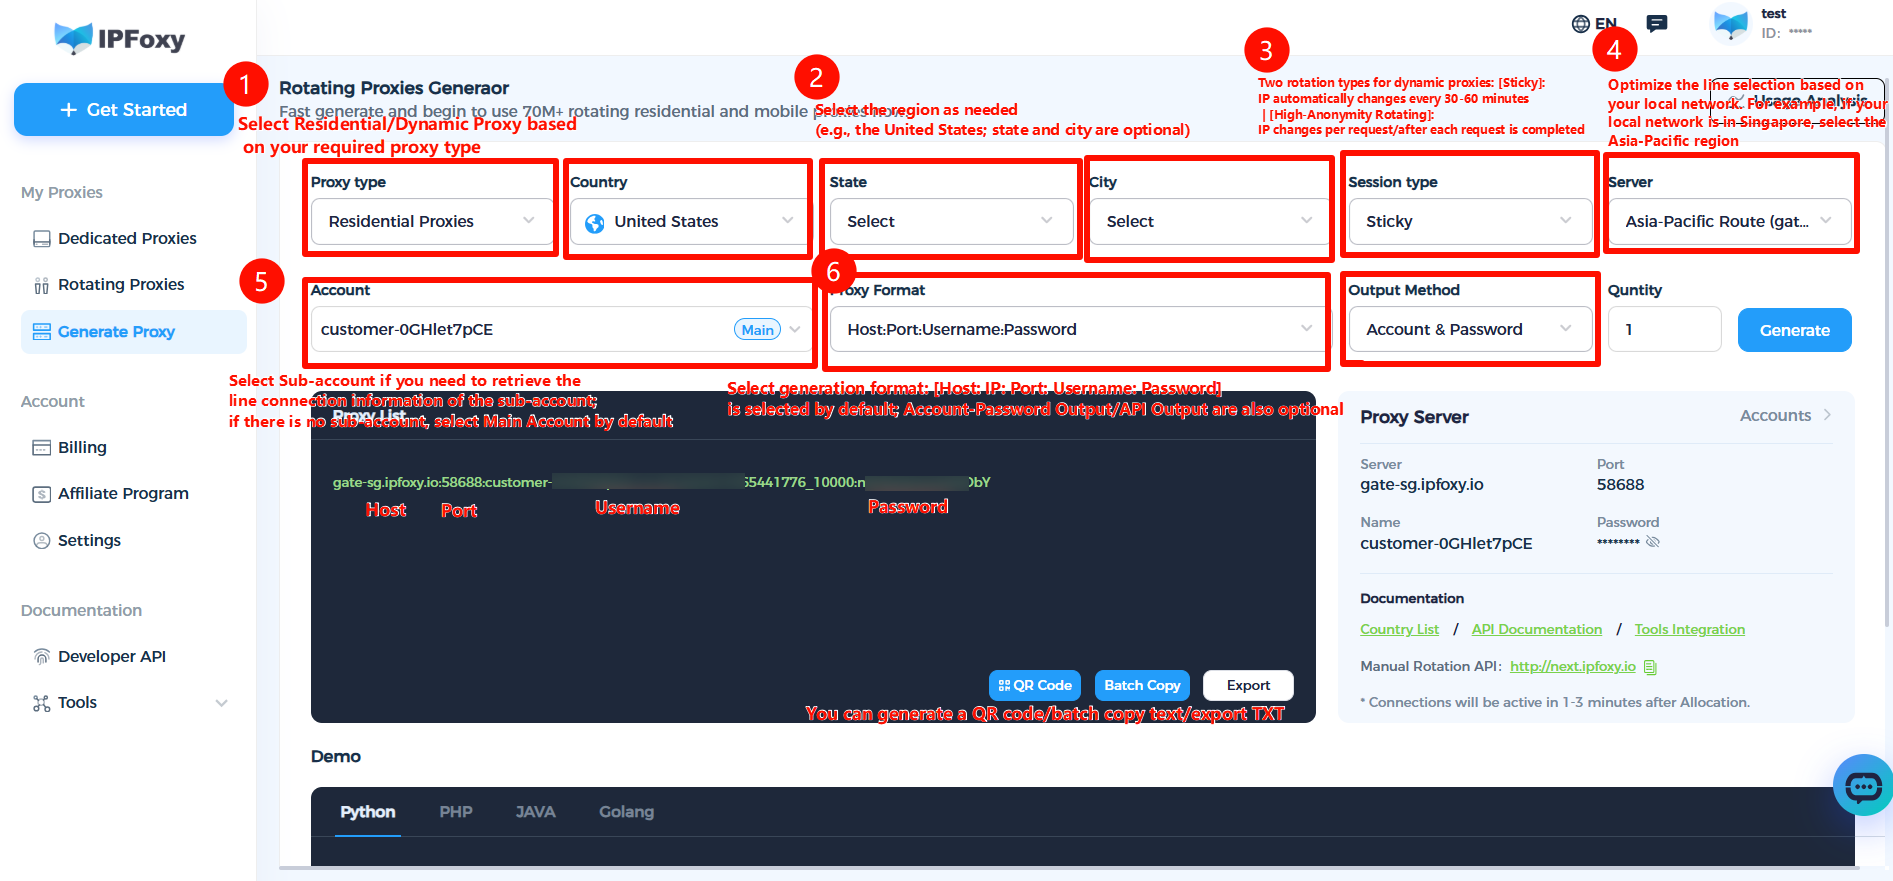Copy the Manual Rotation API link
1893x881 pixels.
1650,667
